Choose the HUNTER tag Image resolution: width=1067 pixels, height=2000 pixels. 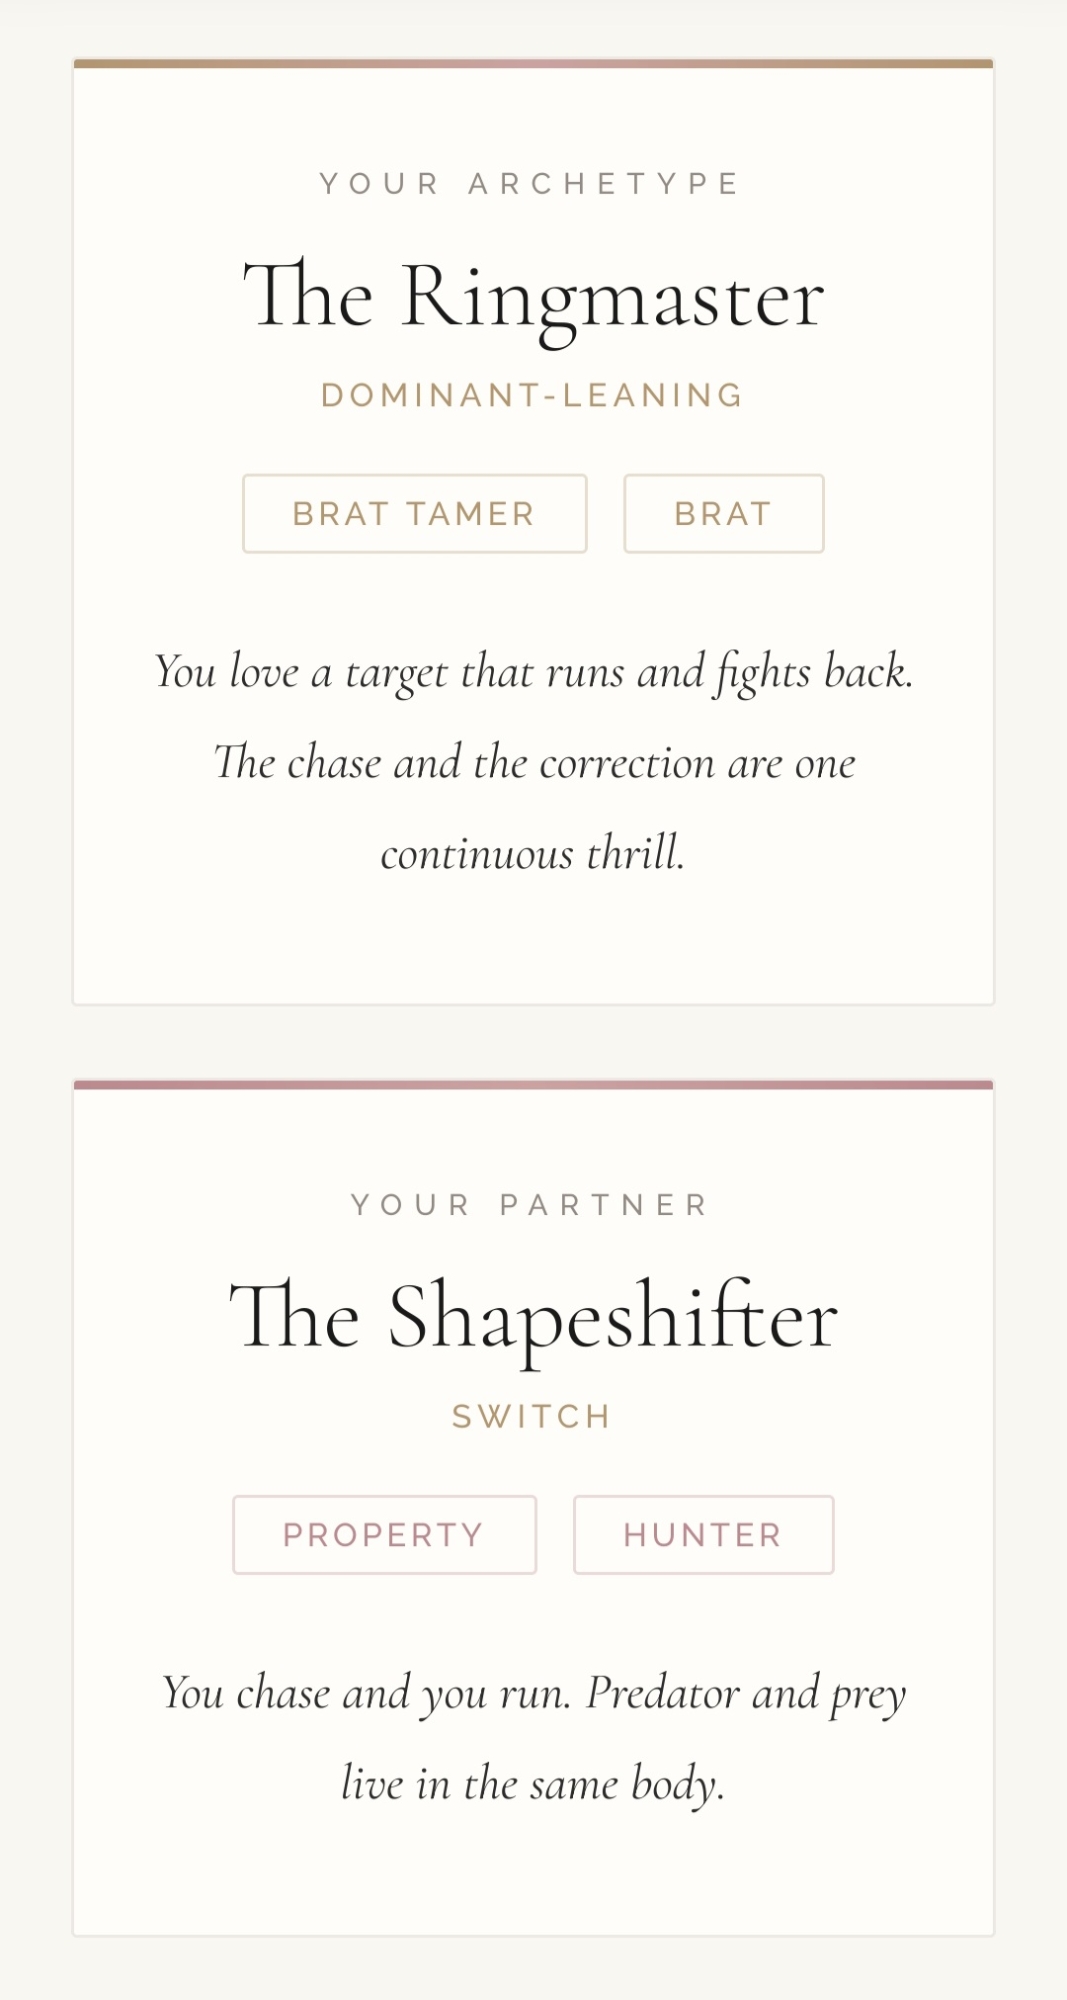703,1535
